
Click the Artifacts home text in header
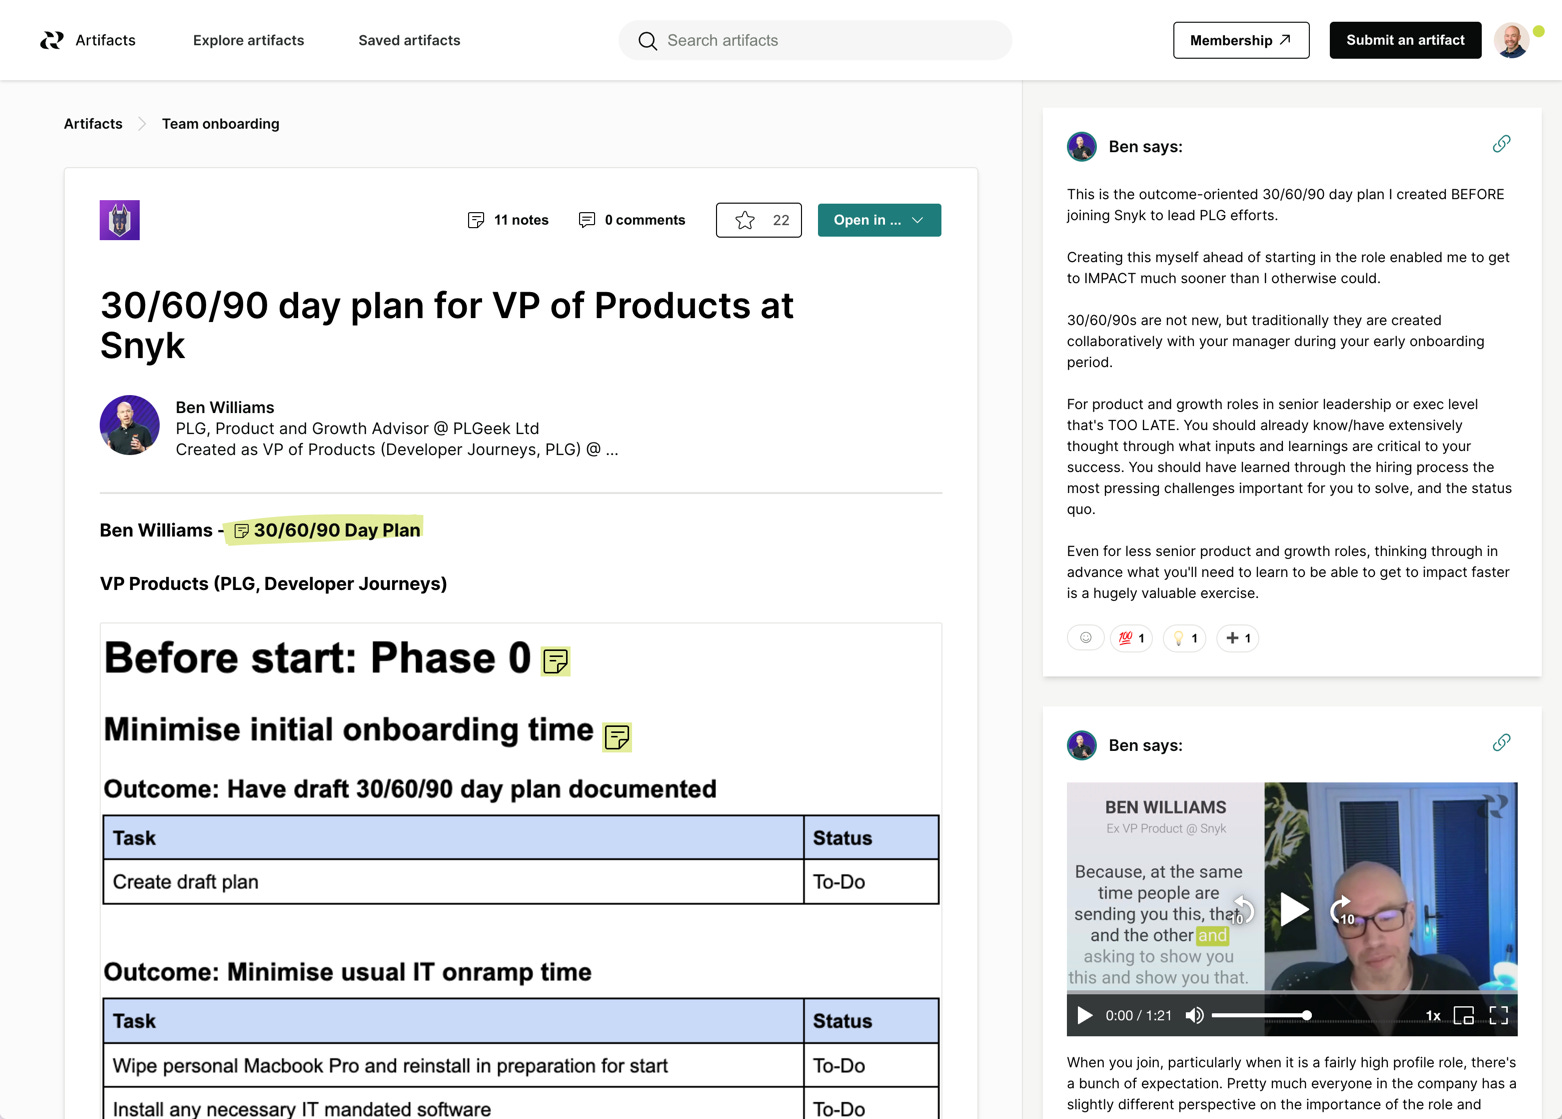[105, 40]
